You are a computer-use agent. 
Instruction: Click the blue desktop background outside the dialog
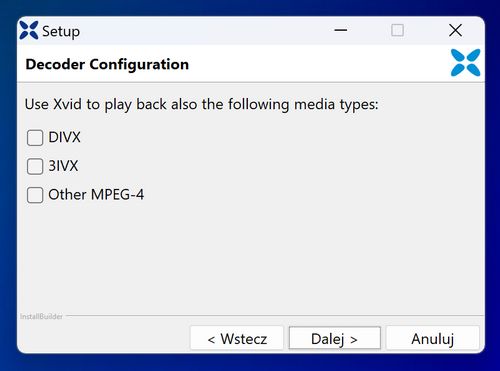click(x=250, y=363)
